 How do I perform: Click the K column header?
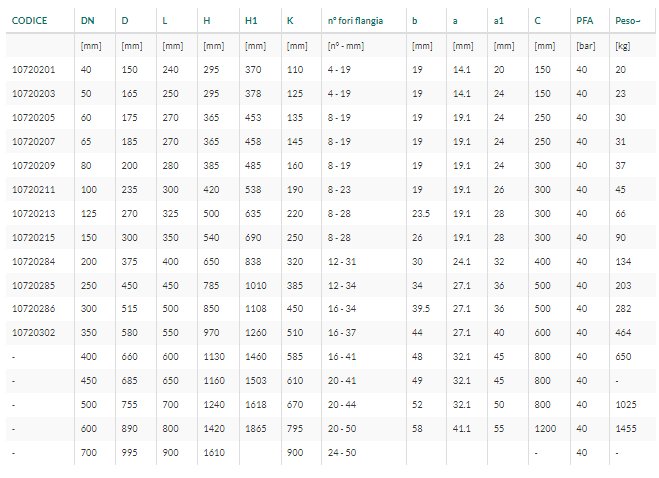pos(290,21)
